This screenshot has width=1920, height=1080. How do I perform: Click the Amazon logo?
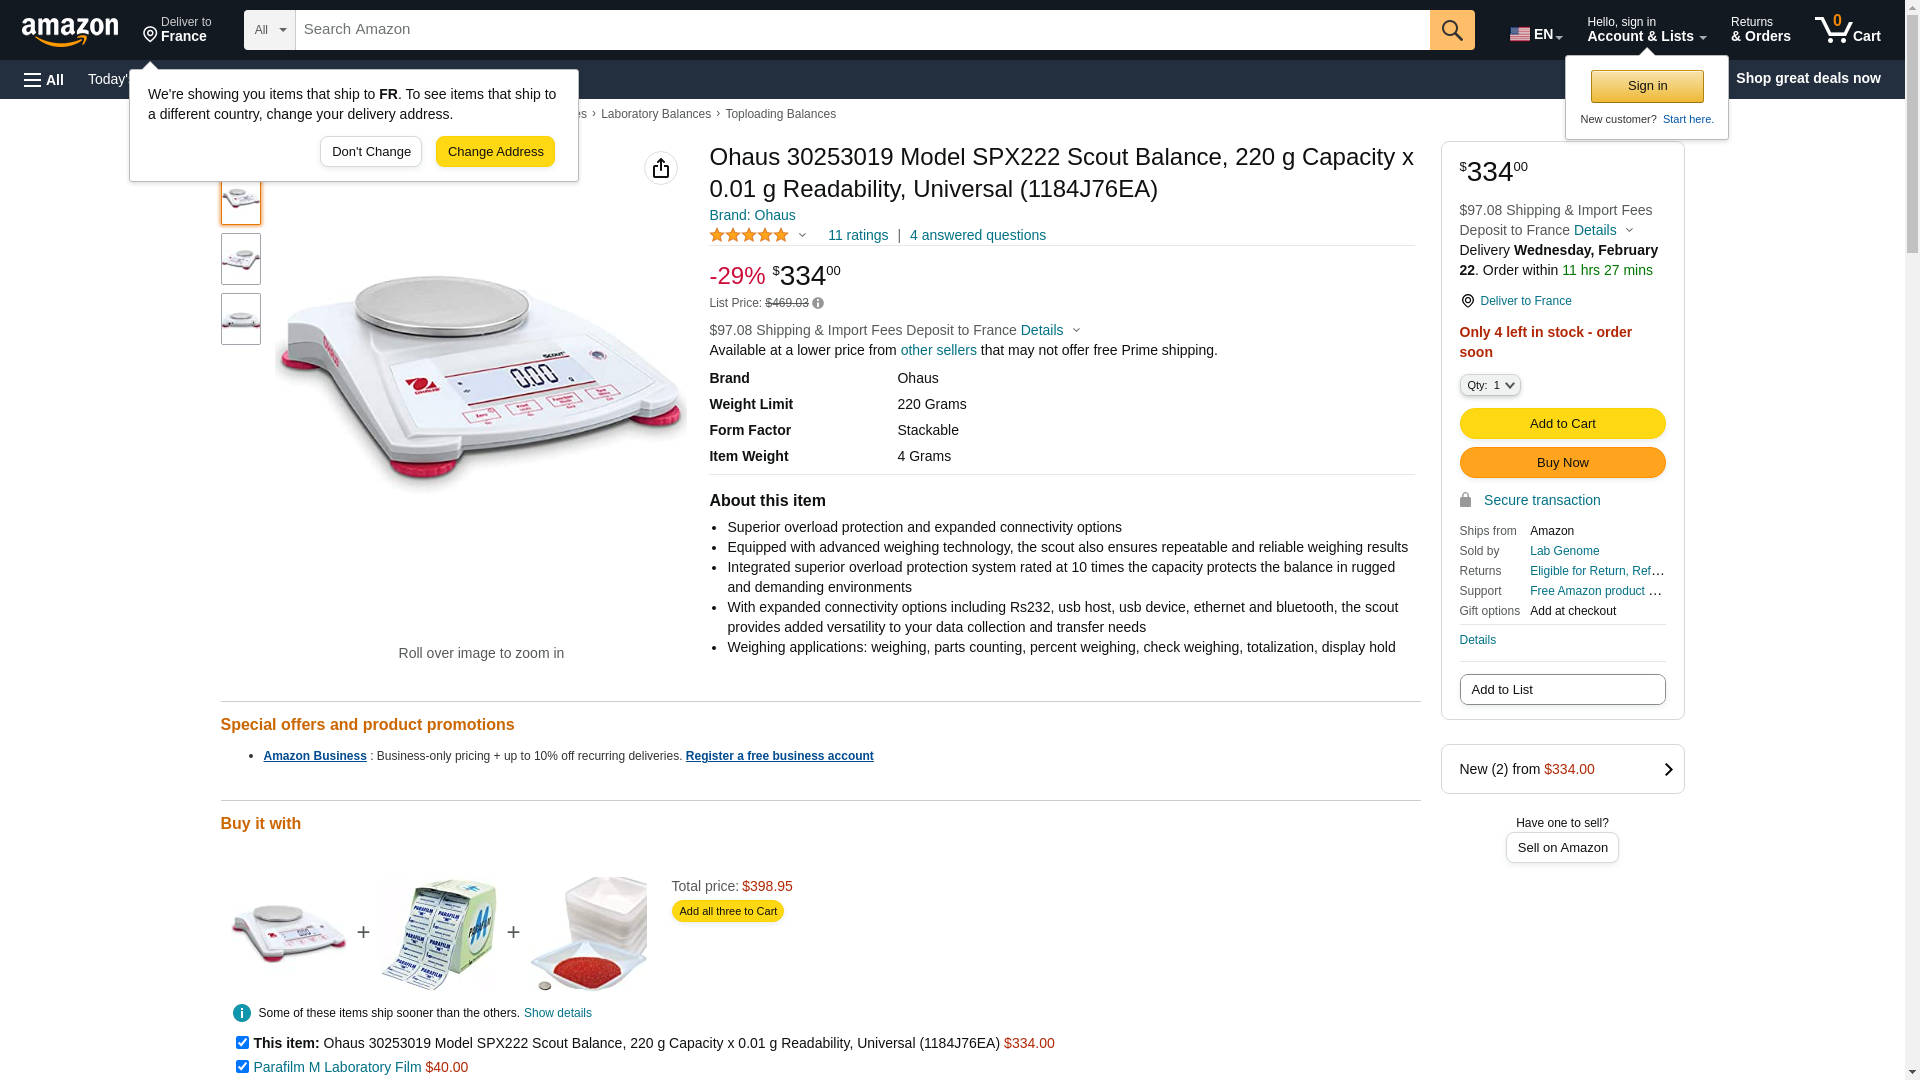[x=70, y=31]
